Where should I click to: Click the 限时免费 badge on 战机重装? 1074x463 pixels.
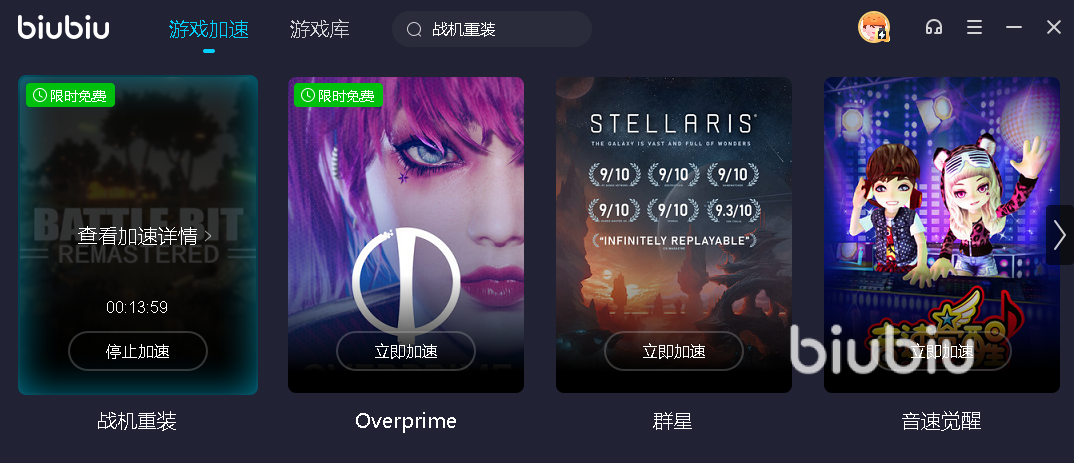click(70, 96)
